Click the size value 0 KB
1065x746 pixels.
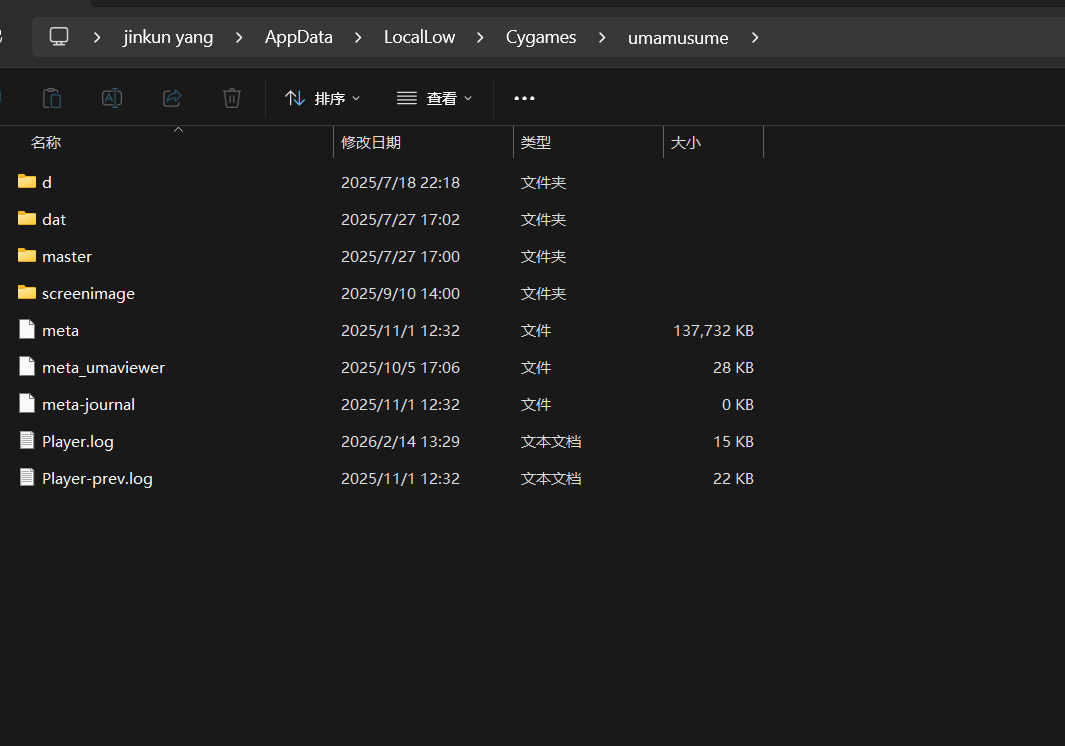(738, 404)
